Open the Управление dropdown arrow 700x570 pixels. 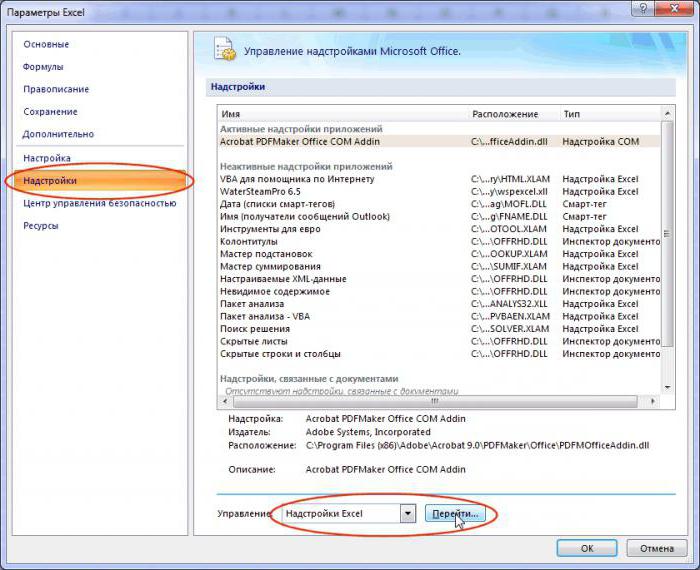point(408,514)
